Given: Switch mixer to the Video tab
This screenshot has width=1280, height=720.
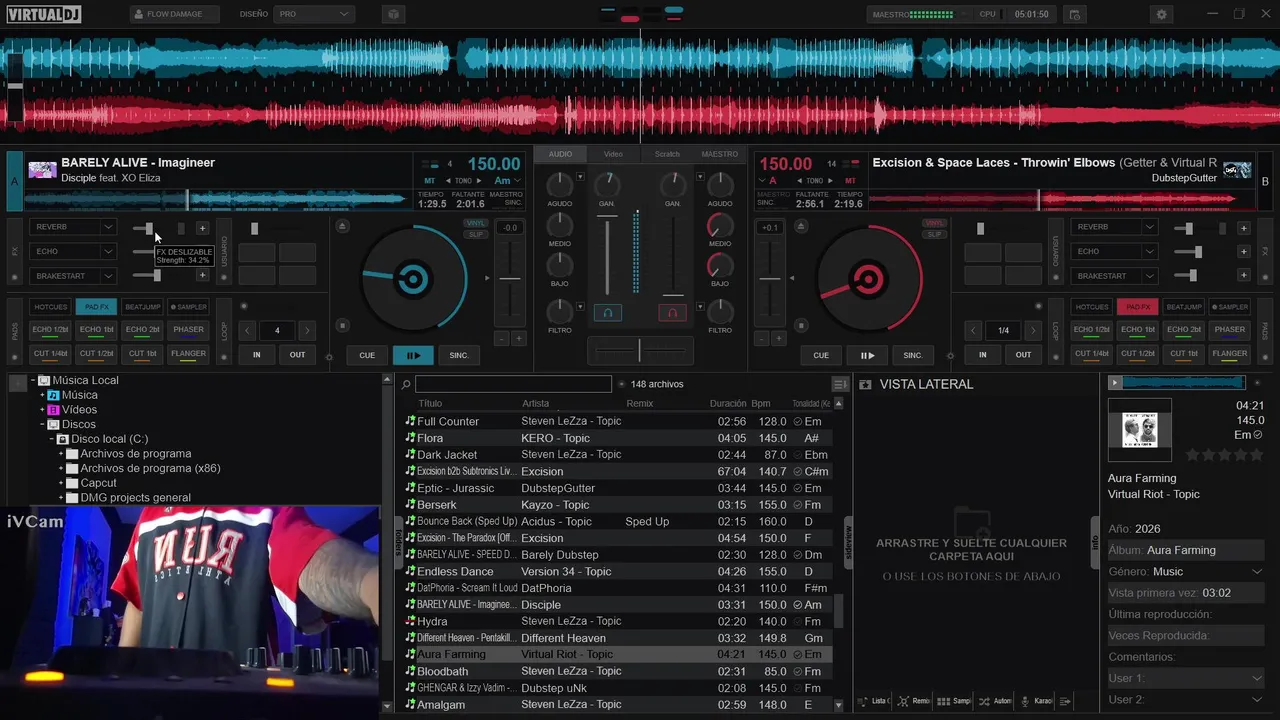Looking at the screenshot, I should 613,154.
